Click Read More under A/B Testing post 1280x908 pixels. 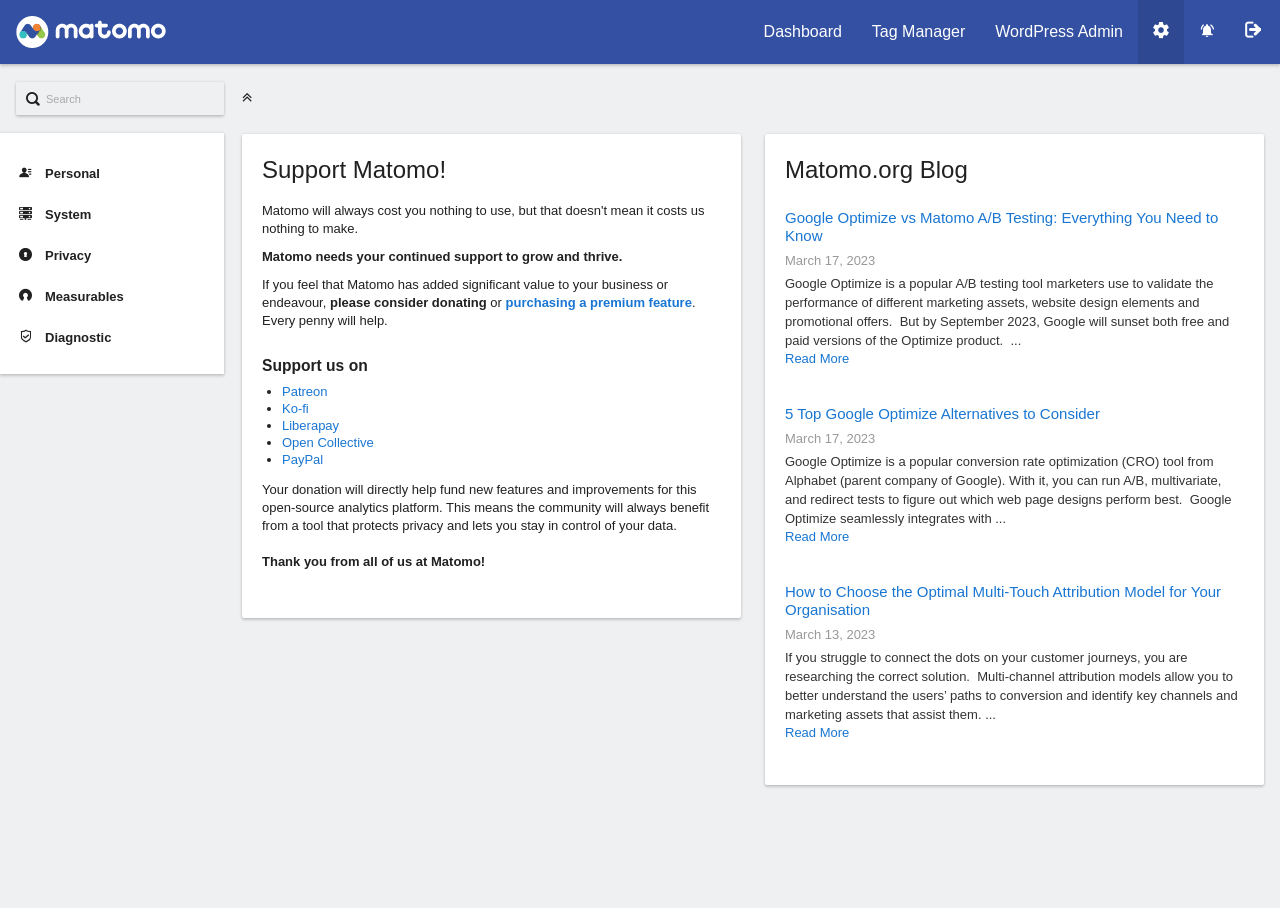coord(817,359)
